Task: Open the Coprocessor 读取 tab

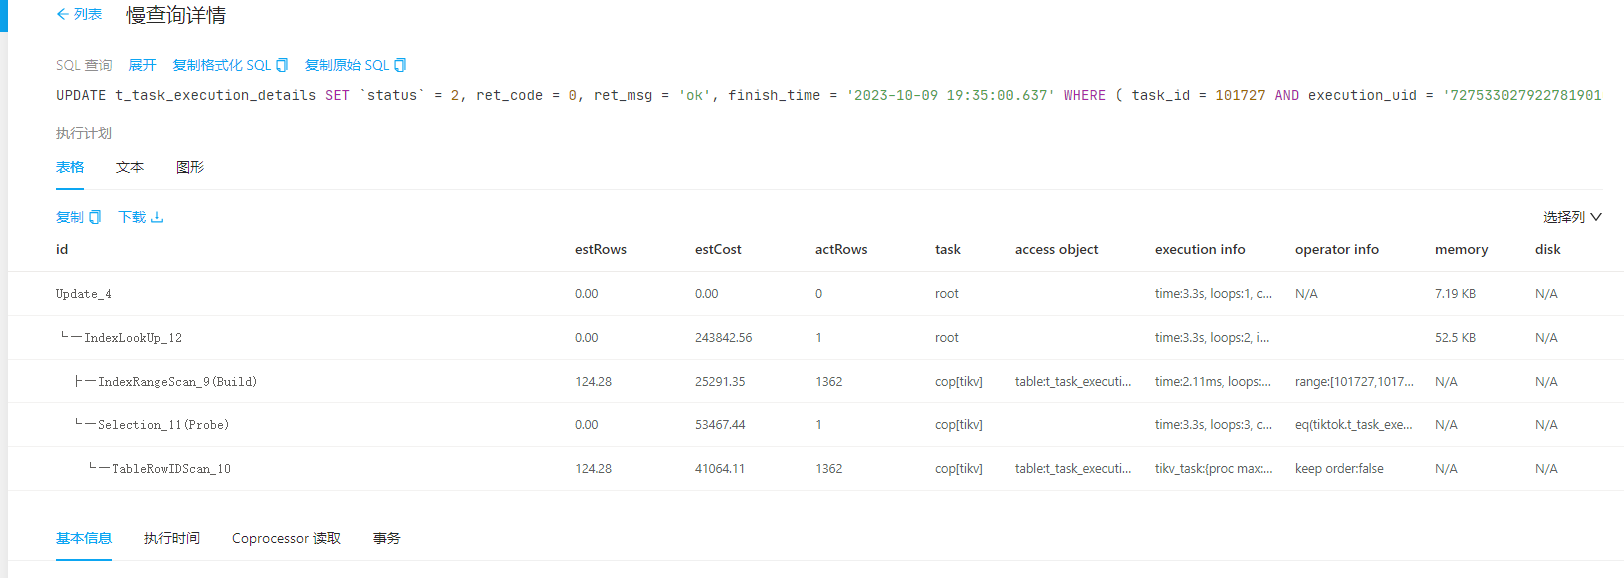Action: [x=286, y=538]
